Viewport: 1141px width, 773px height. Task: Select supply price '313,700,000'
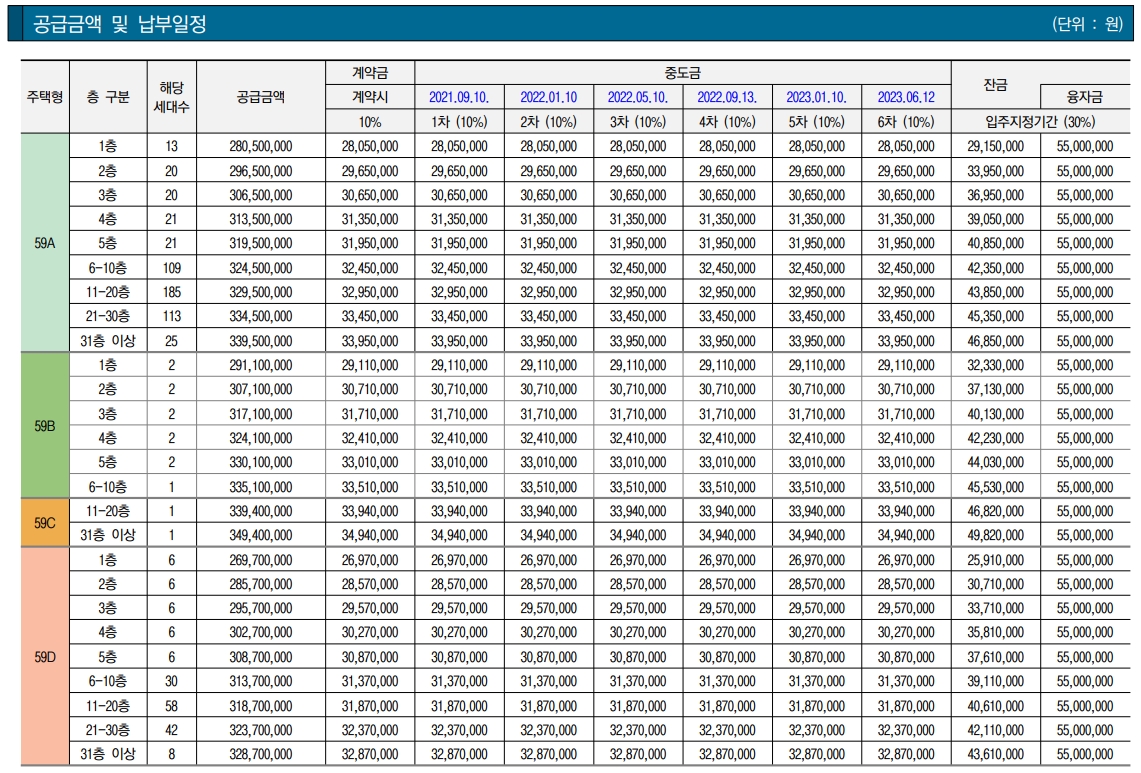tap(261, 681)
